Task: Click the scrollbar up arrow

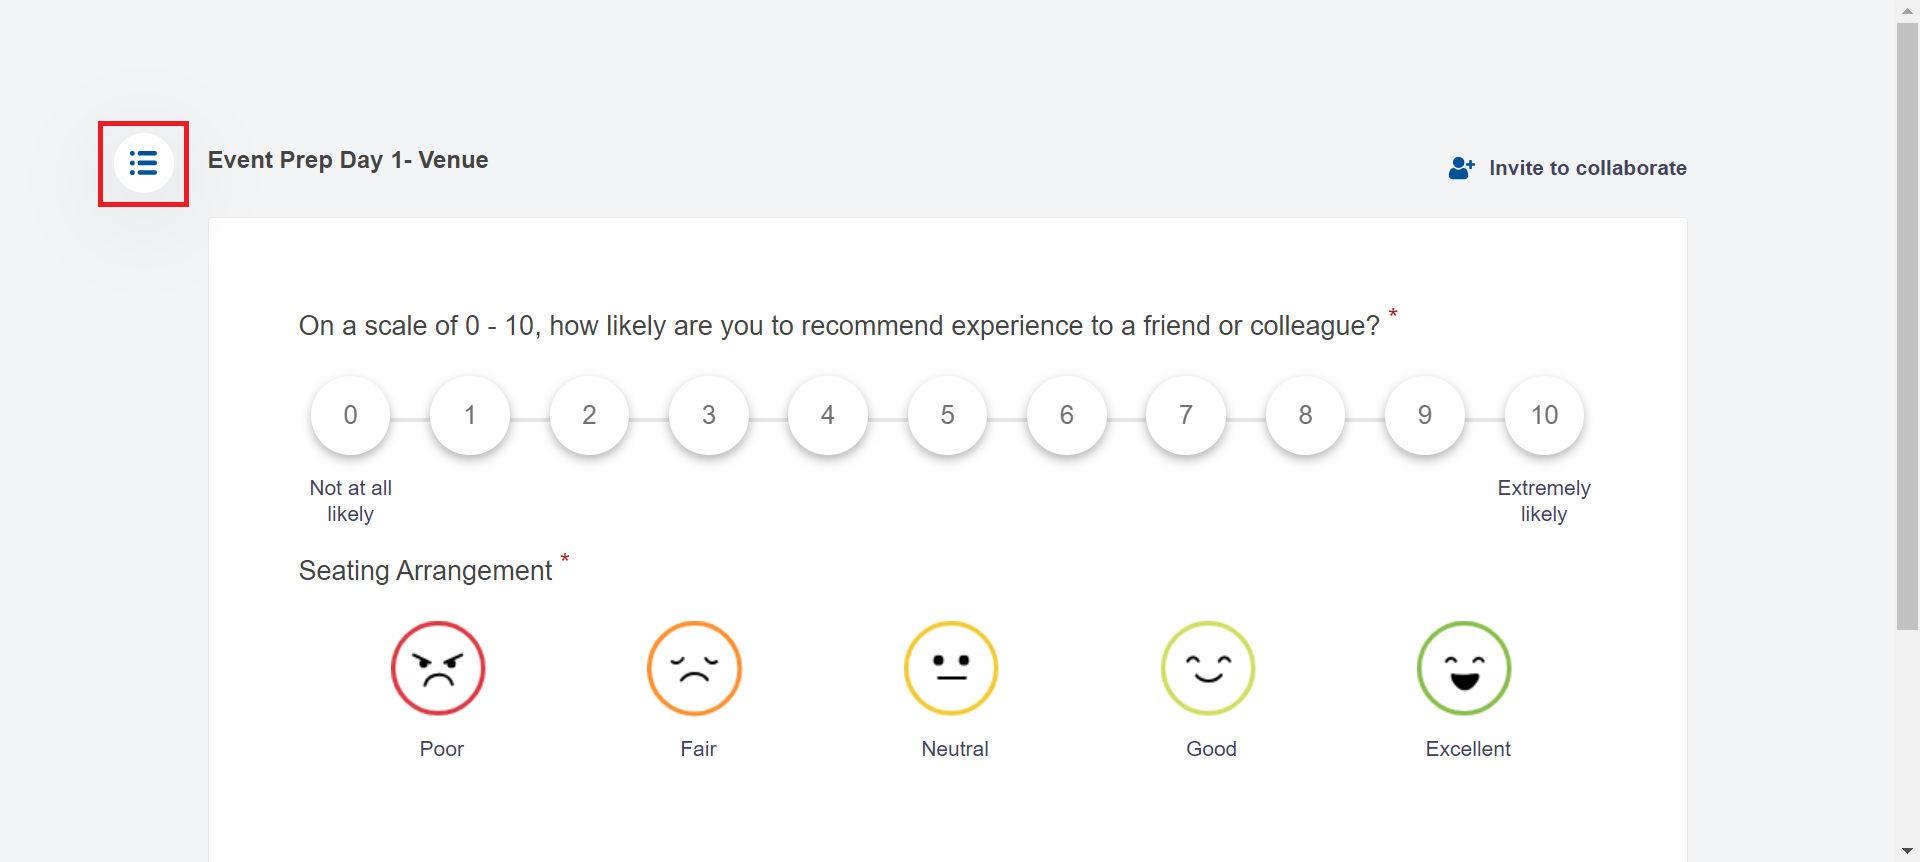Action: [x=1907, y=10]
